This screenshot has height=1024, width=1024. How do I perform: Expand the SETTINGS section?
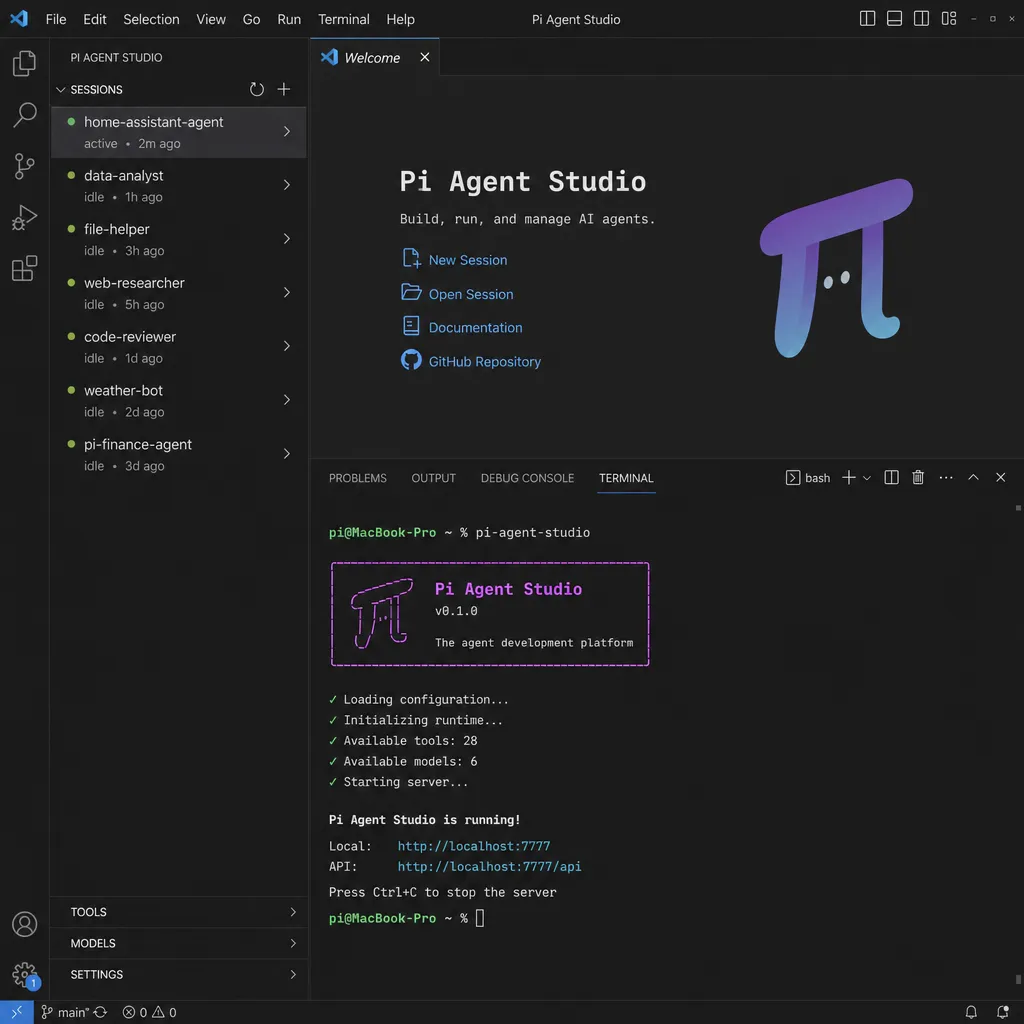coord(179,974)
